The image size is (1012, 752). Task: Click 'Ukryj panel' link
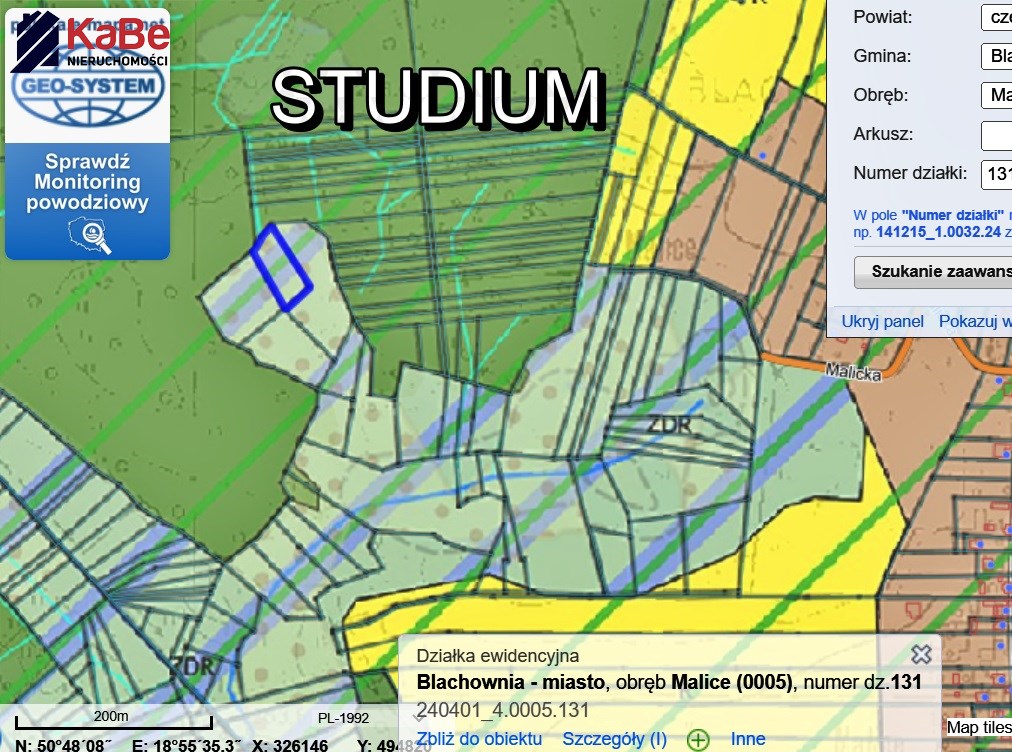(882, 321)
